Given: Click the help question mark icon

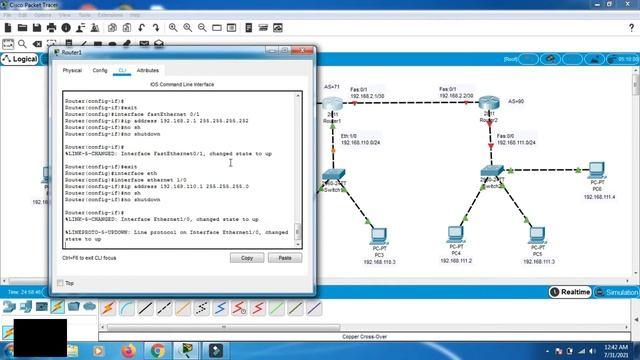Looking at the screenshot, I should (631, 28).
